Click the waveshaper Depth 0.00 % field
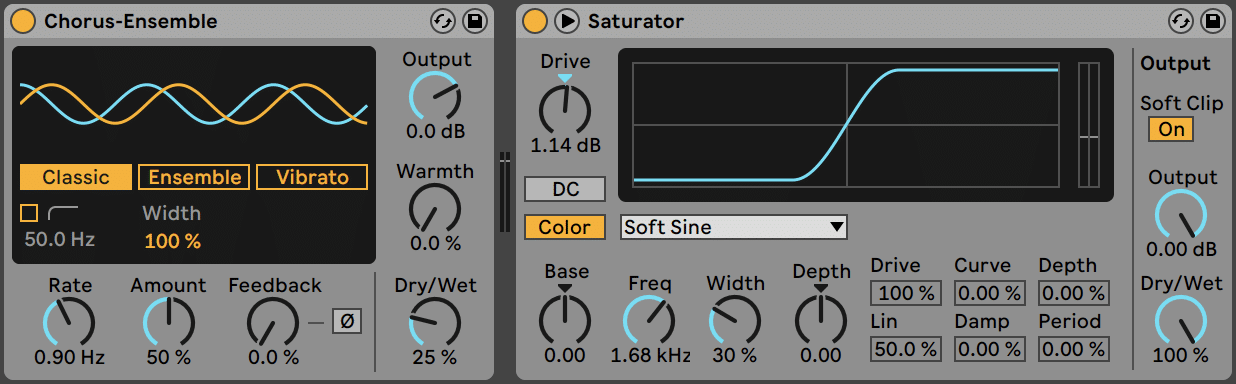The height and width of the screenshot is (384, 1236). (x=1074, y=293)
